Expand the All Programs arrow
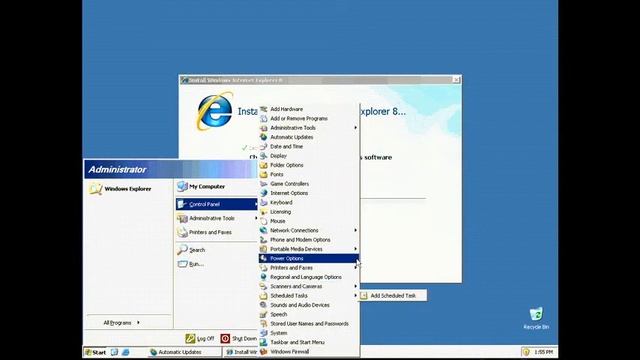This screenshot has height=360, width=640. 138,323
